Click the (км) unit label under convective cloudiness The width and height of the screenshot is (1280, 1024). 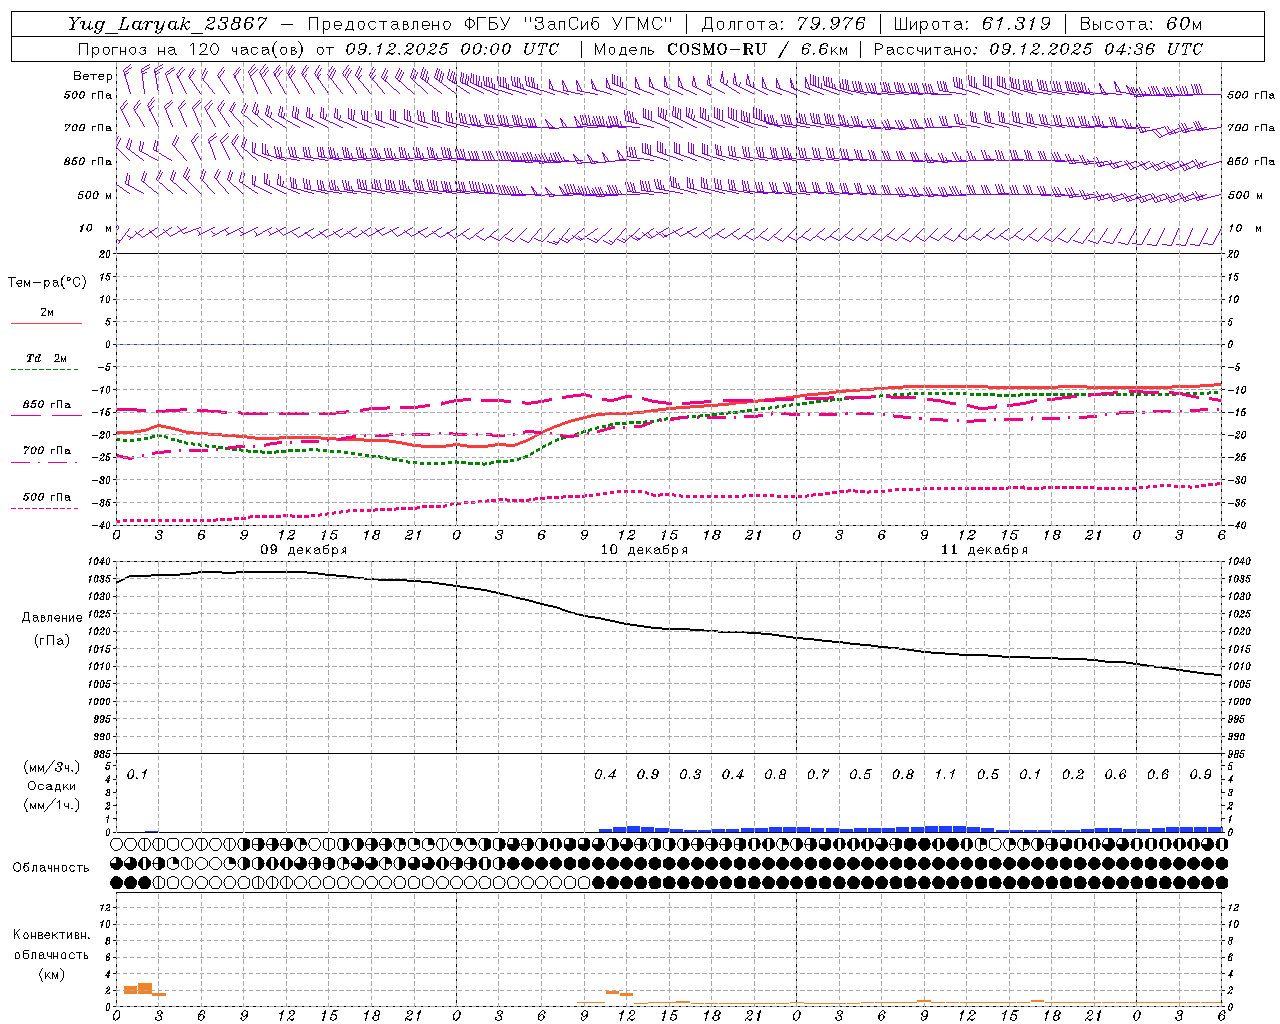[x=51, y=974]
